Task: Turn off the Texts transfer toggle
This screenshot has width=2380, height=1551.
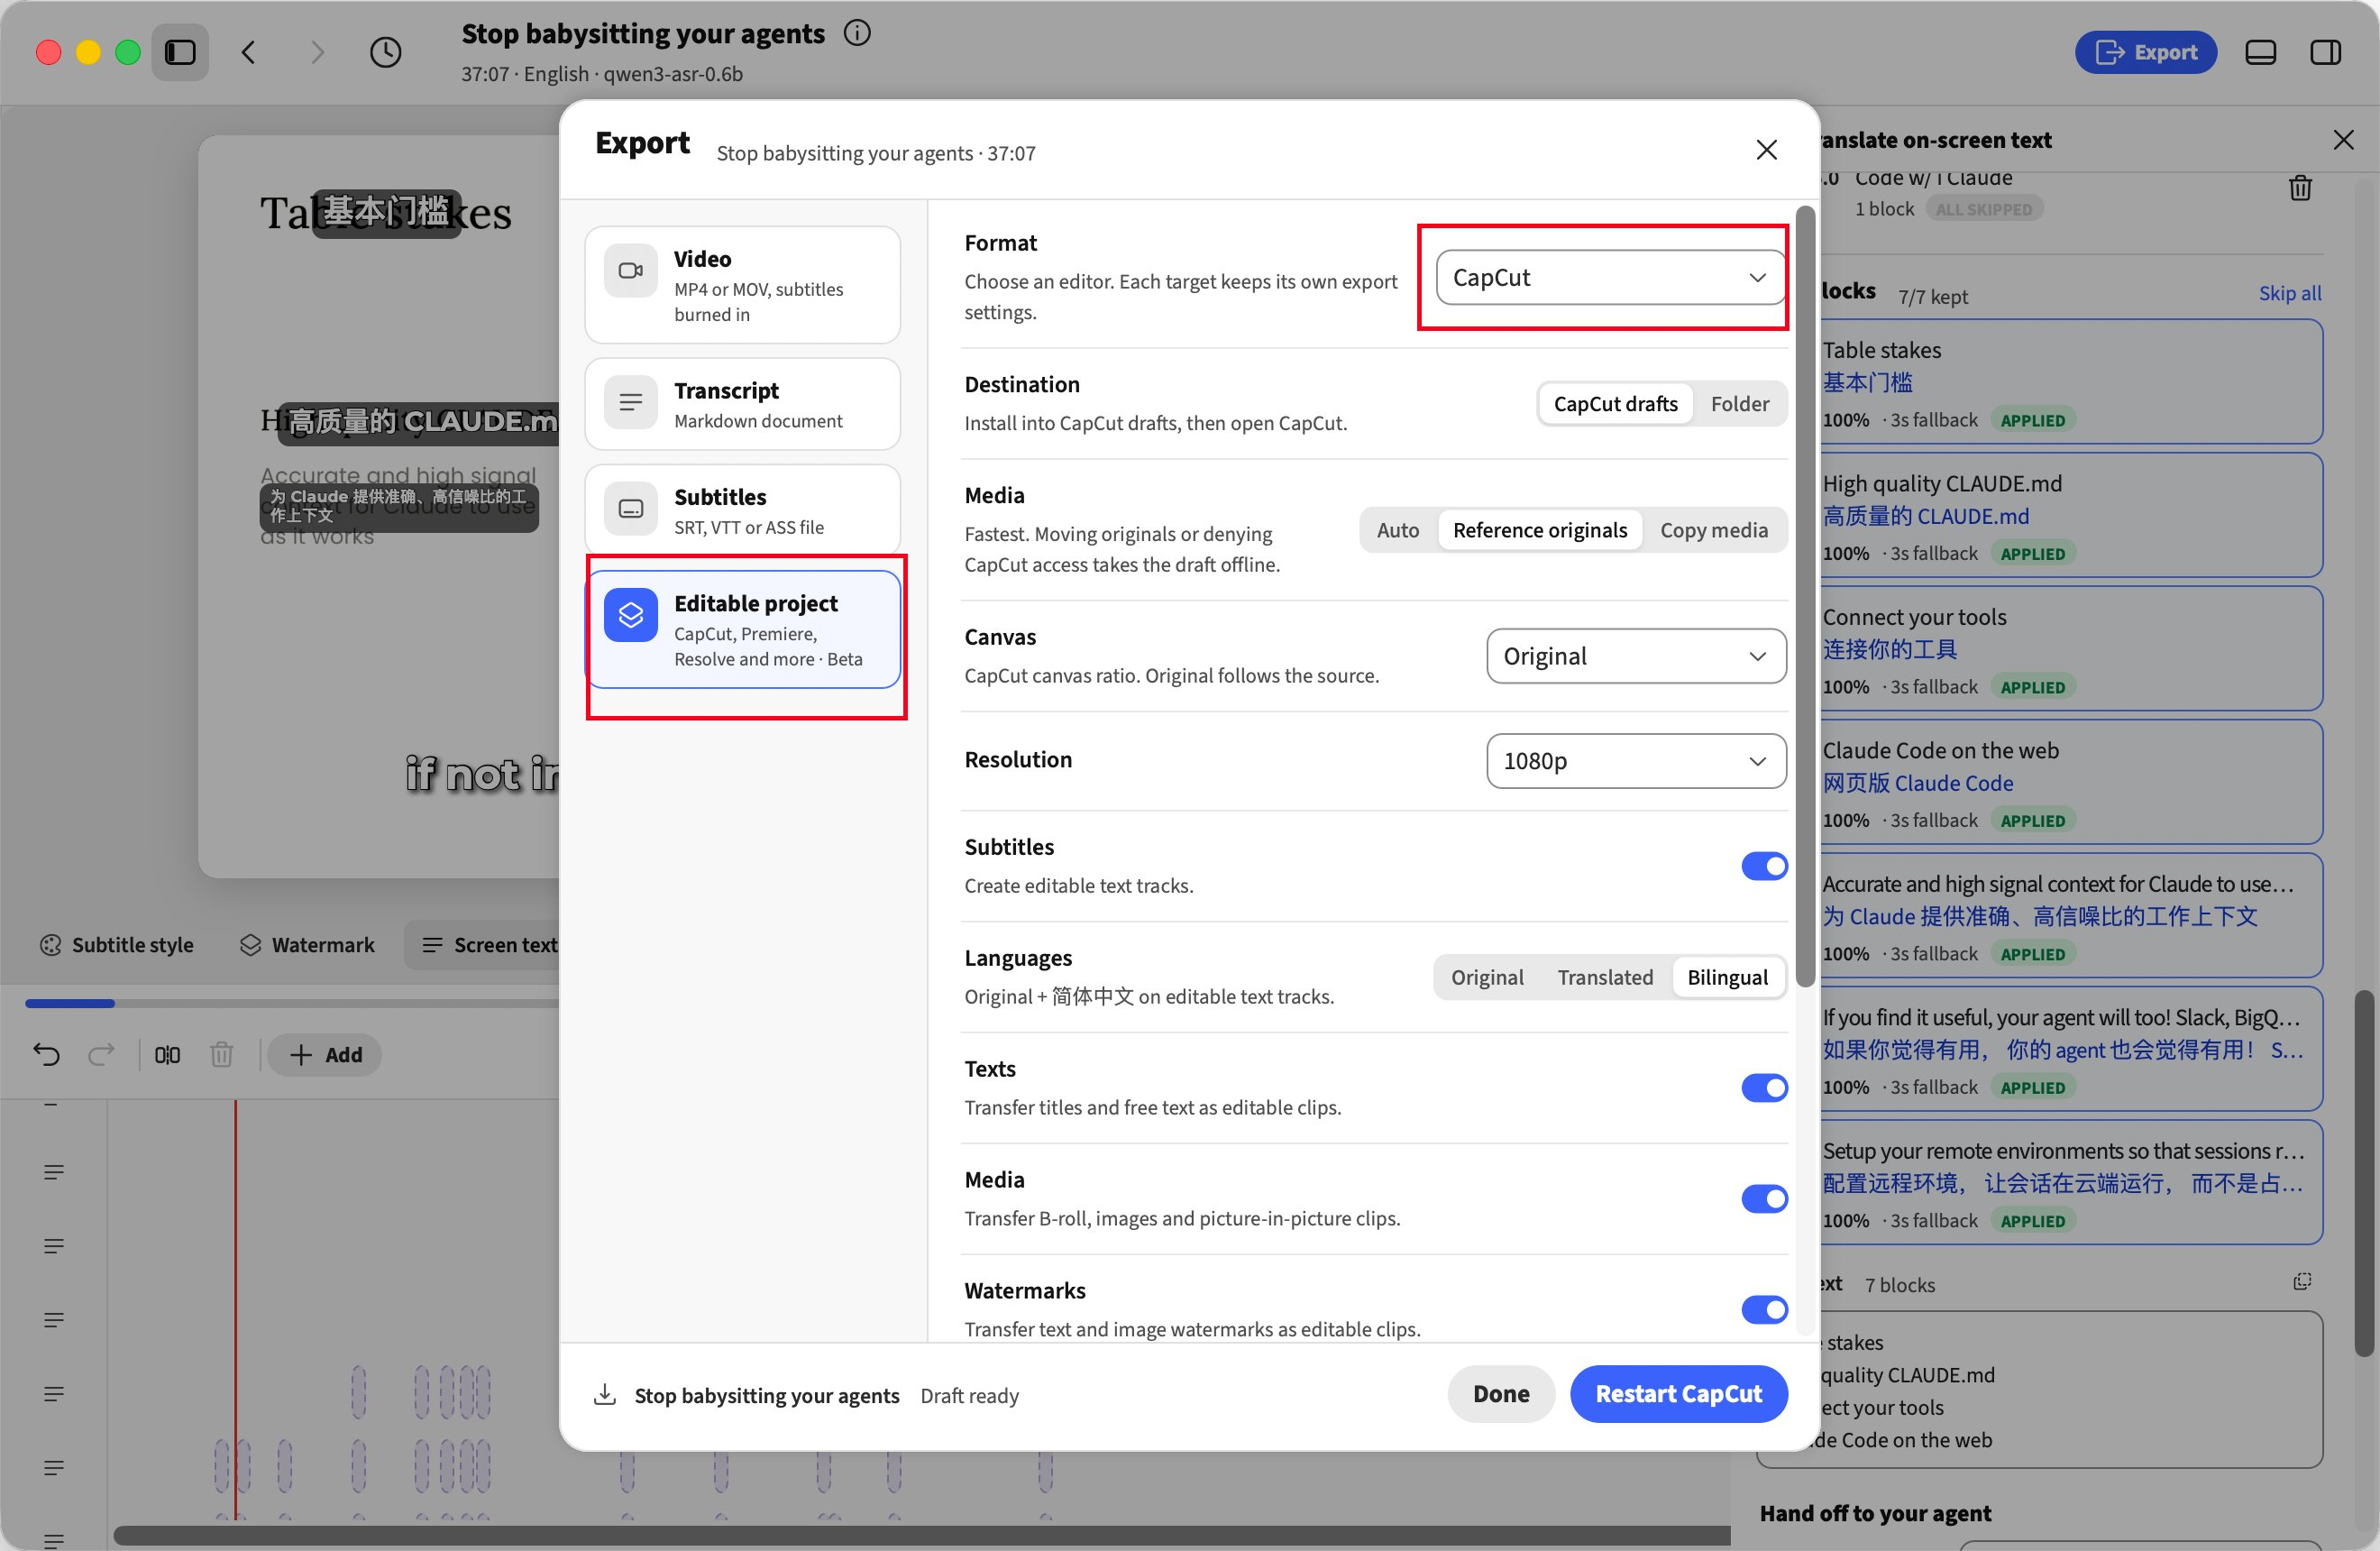Action: [x=1763, y=1088]
